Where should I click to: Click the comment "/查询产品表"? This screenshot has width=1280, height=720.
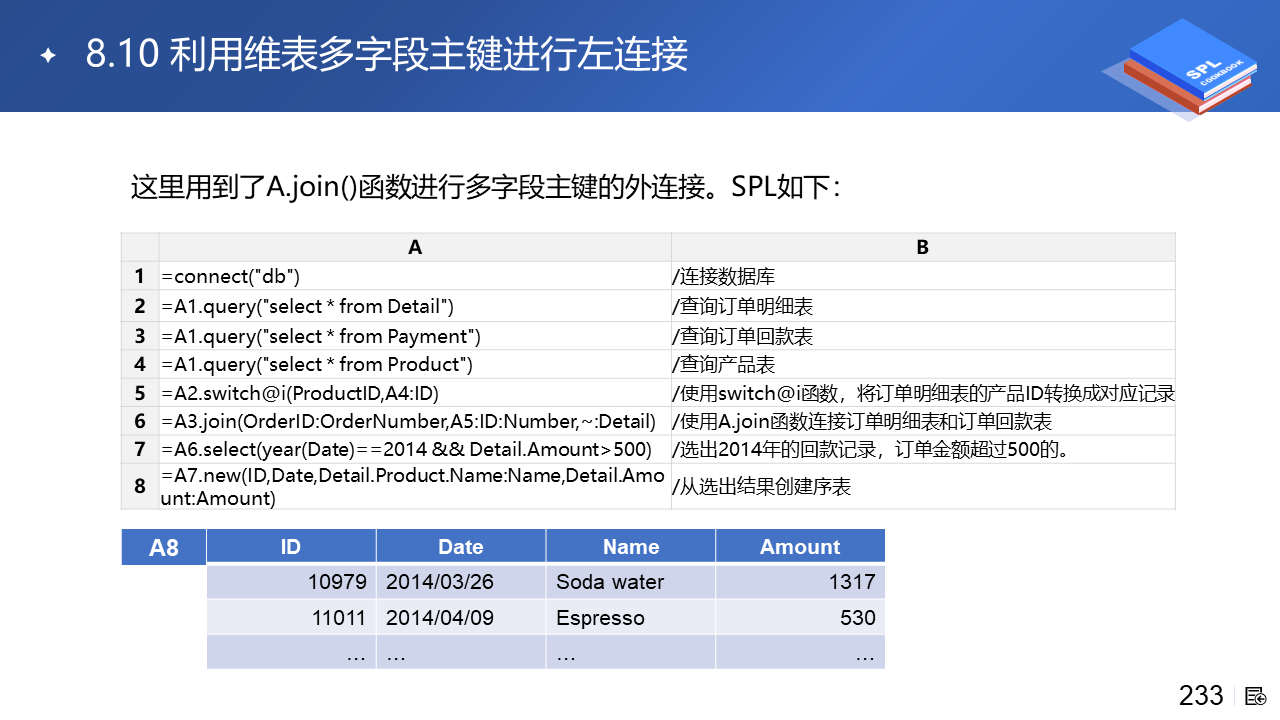(x=724, y=365)
